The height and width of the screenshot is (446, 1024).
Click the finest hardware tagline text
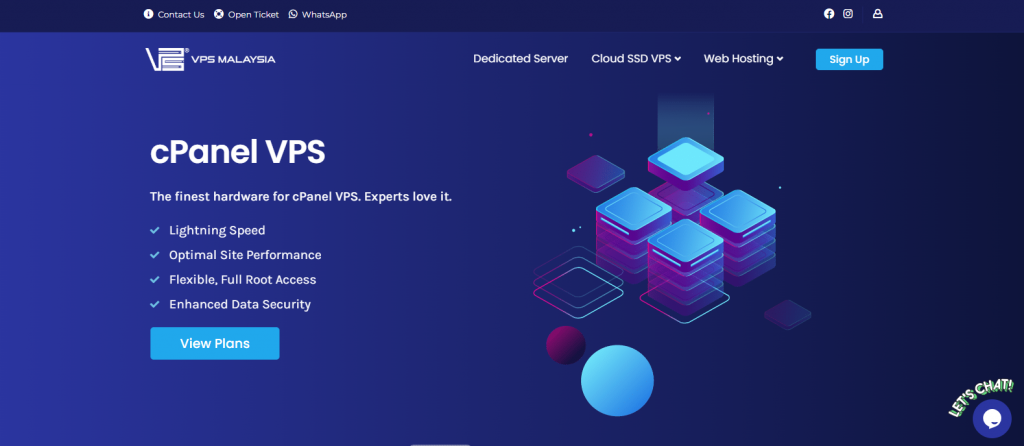point(301,197)
